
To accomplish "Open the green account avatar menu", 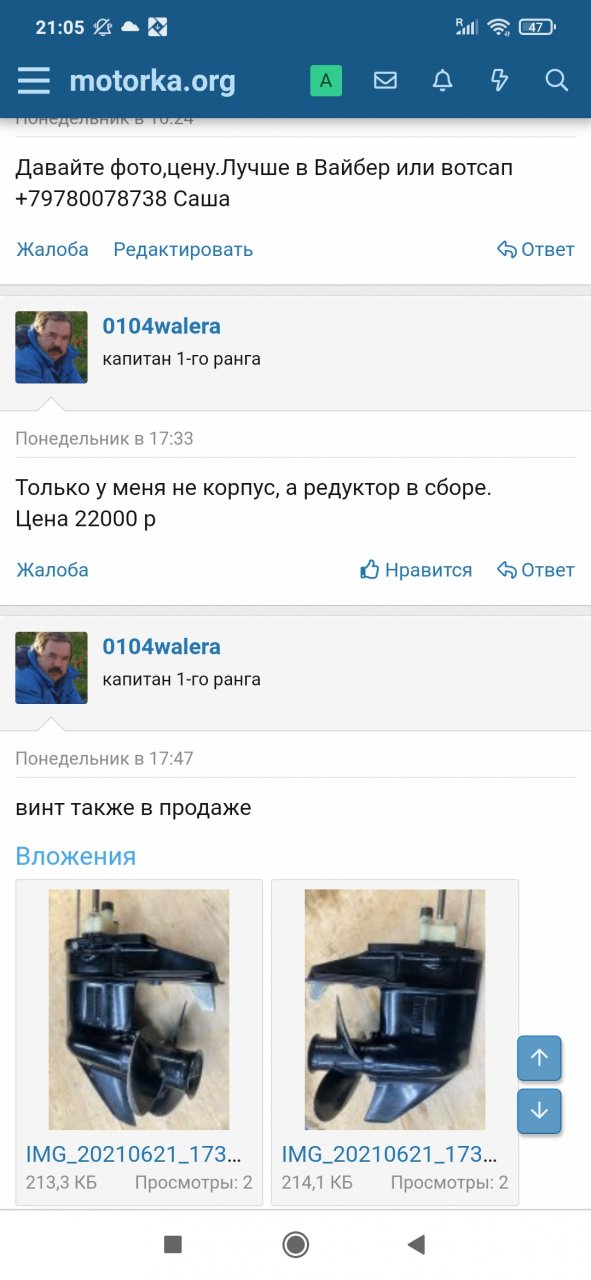I will coord(326,81).
